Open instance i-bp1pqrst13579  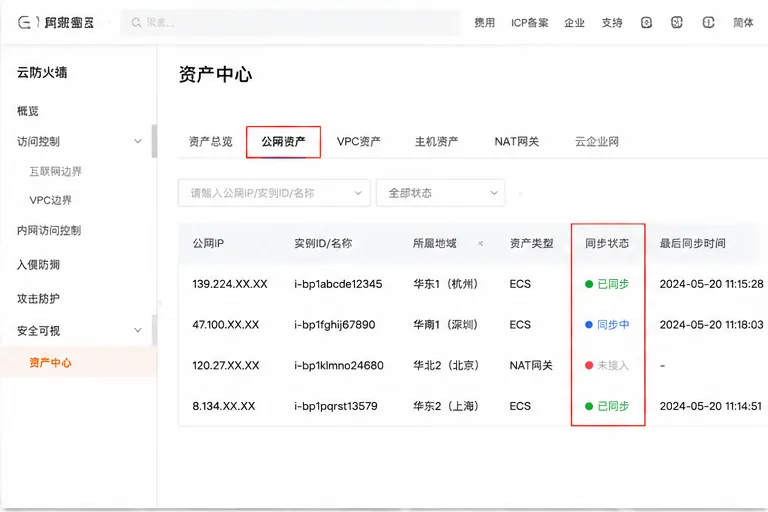[336, 406]
